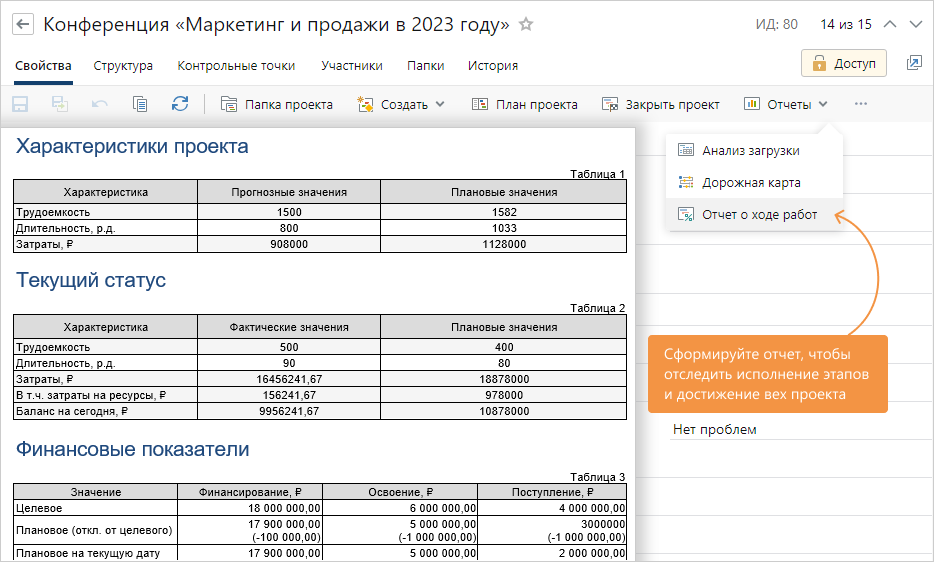Open the Контрольные точки tab

click(x=236, y=66)
